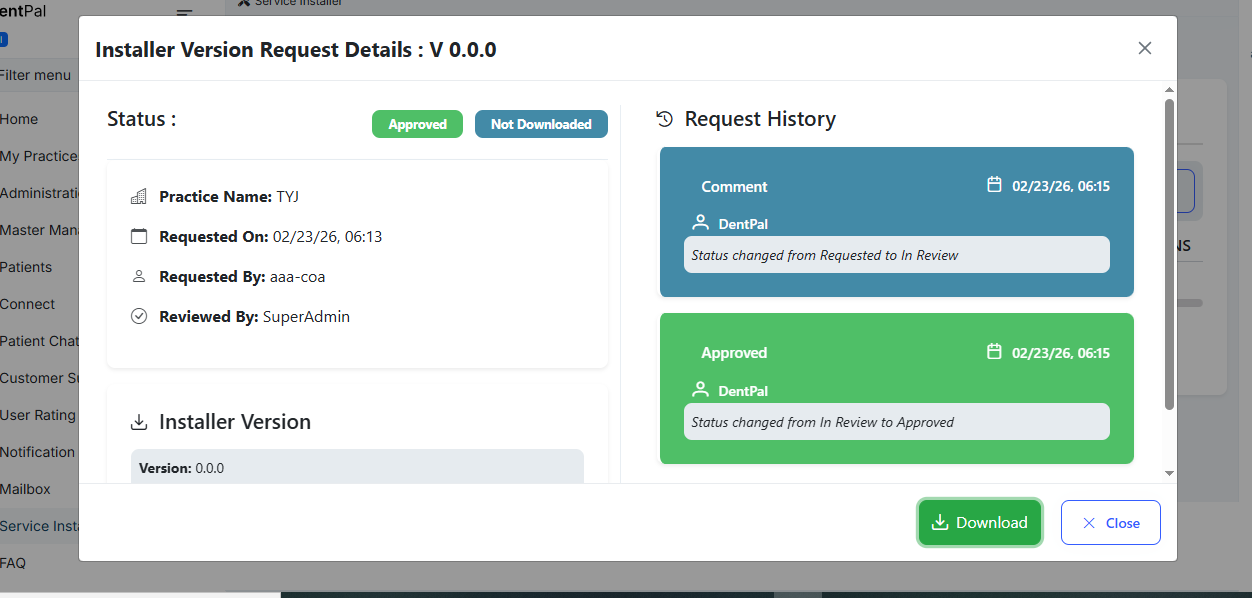Open Patients in the sidebar menu
Image resolution: width=1252 pixels, height=598 pixels.
pos(26,267)
